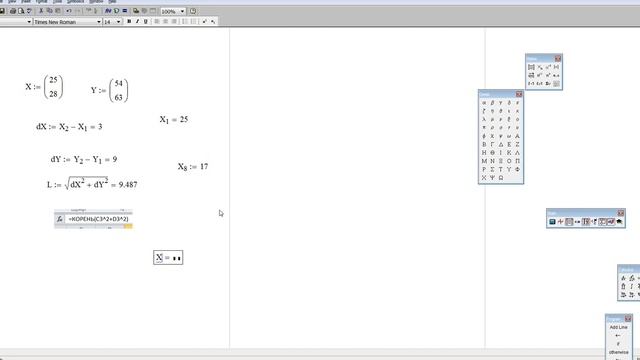Image resolution: width=640 pixels, height=360 pixels.
Task: Set Center alignment in format bar
Action: pyautogui.click(x=165, y=21)
